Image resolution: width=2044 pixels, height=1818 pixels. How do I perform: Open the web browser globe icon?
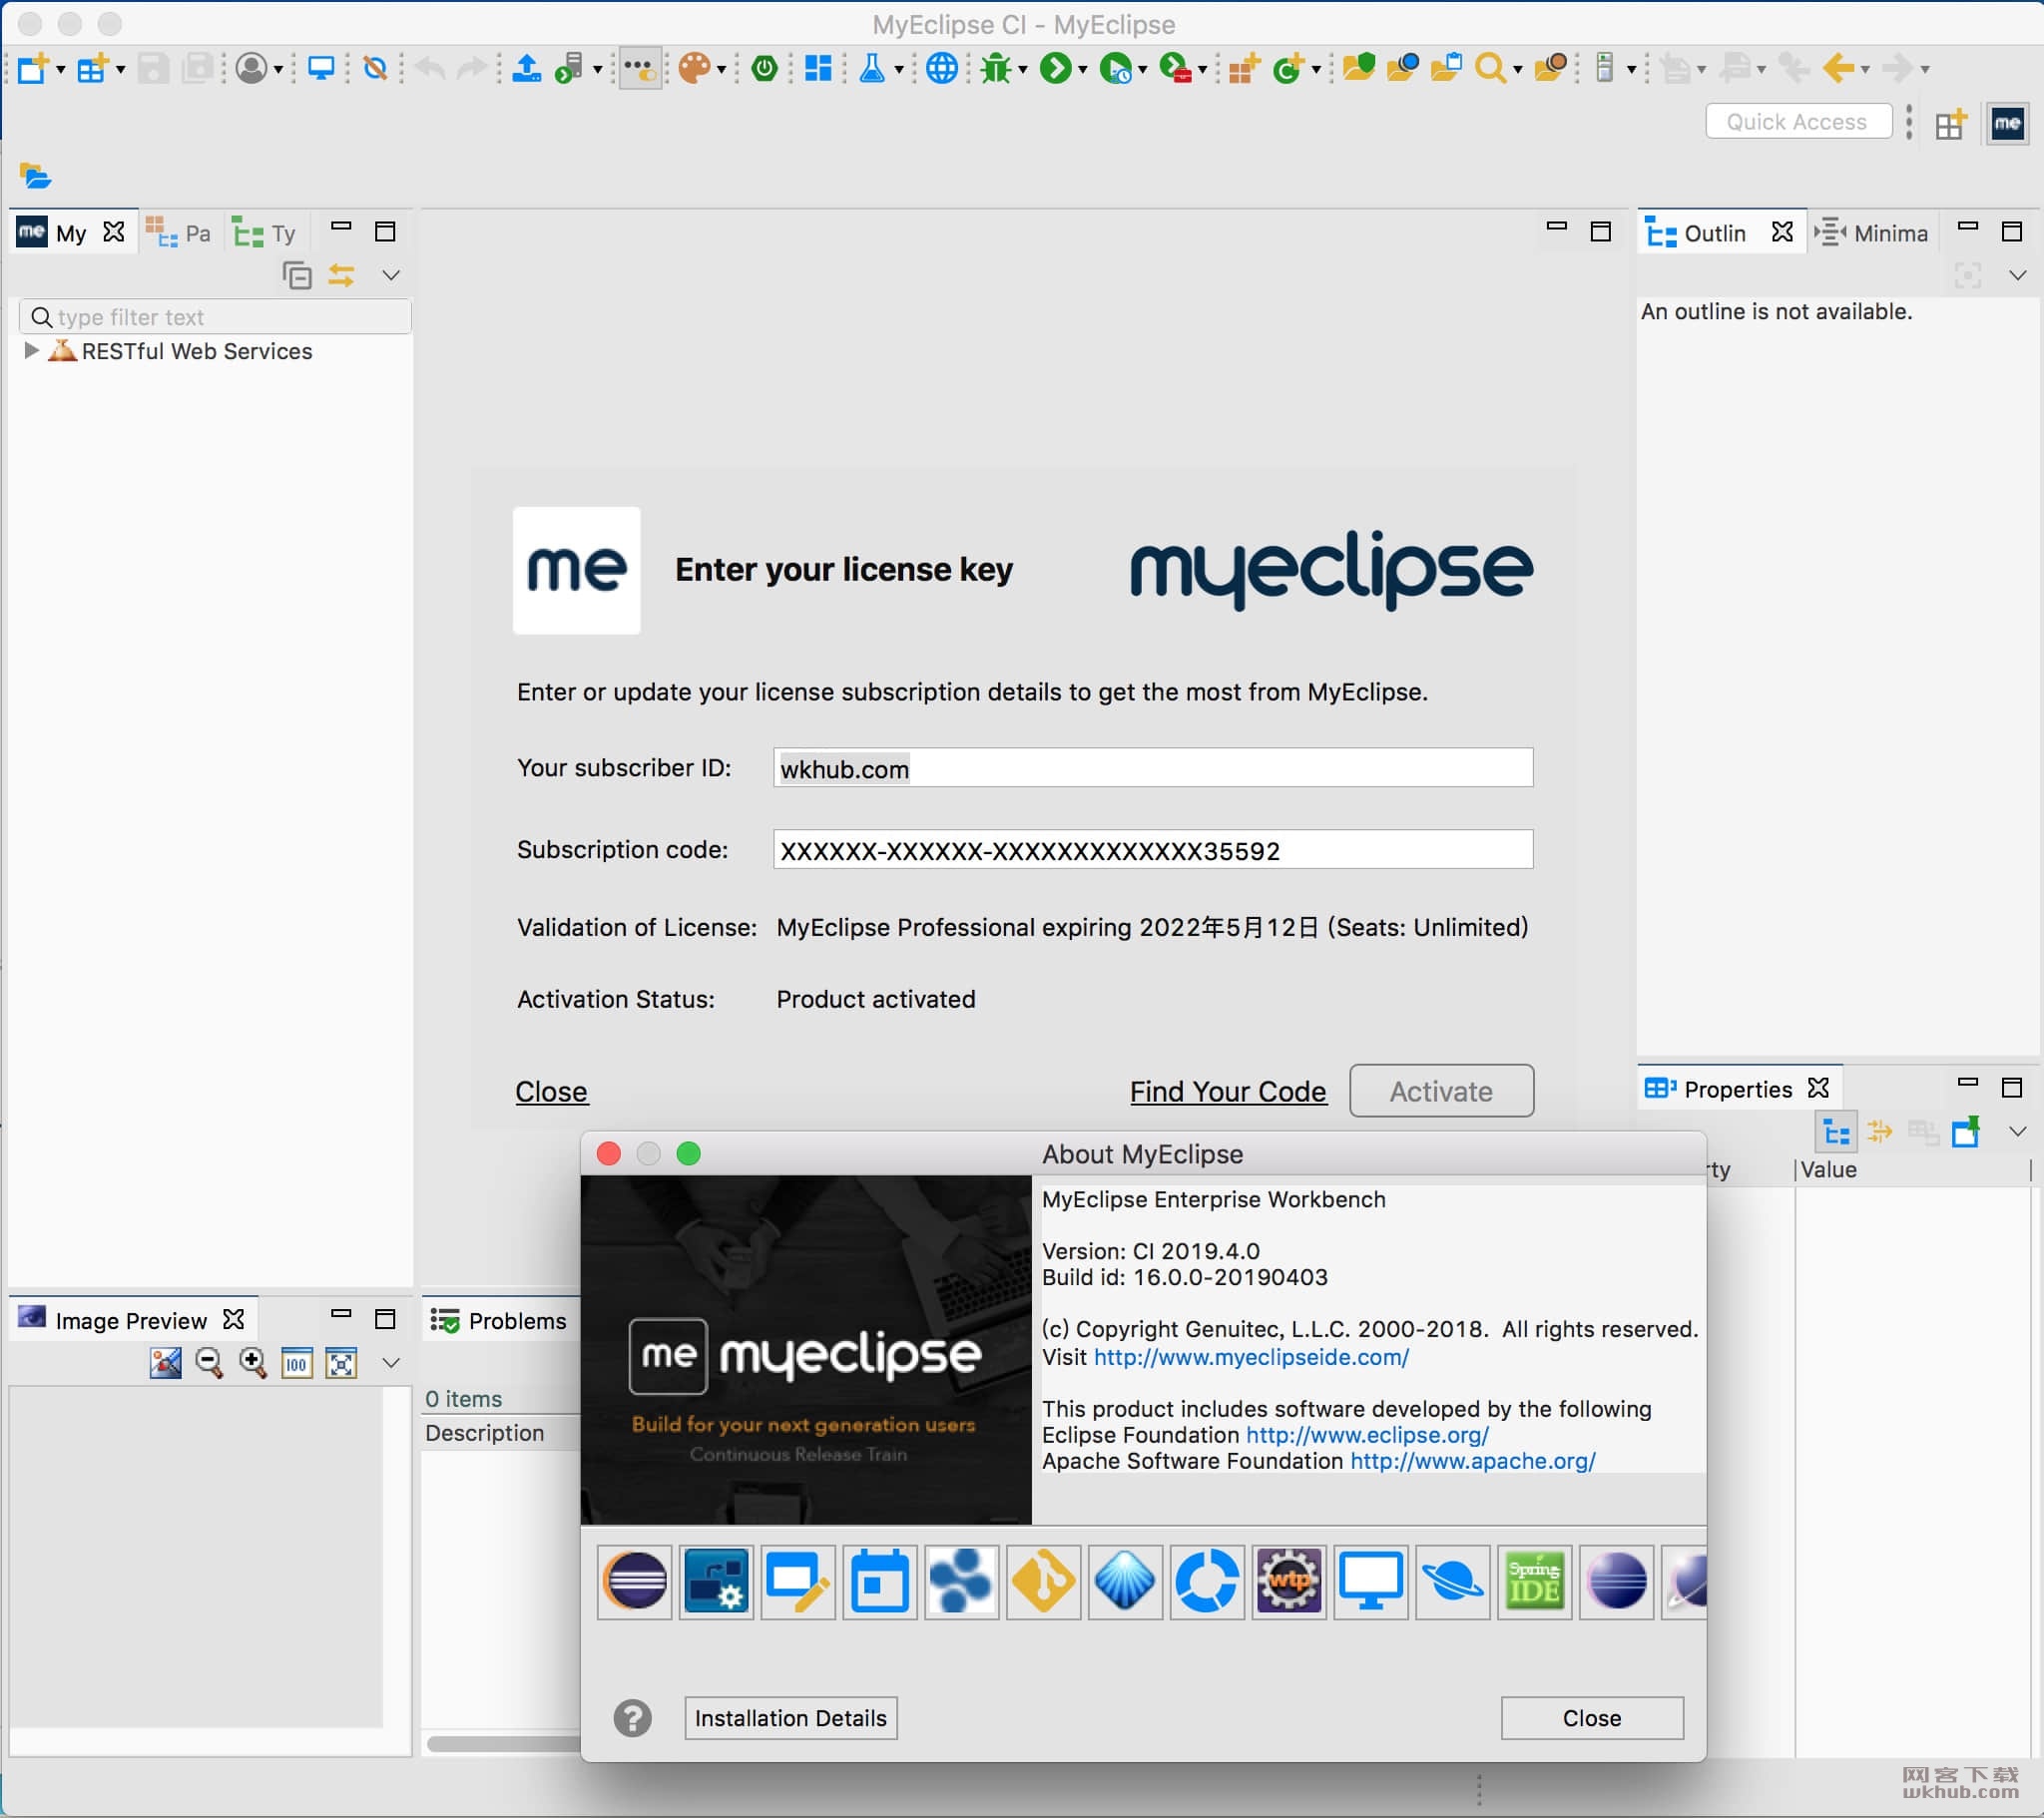[x=942, y=68]
